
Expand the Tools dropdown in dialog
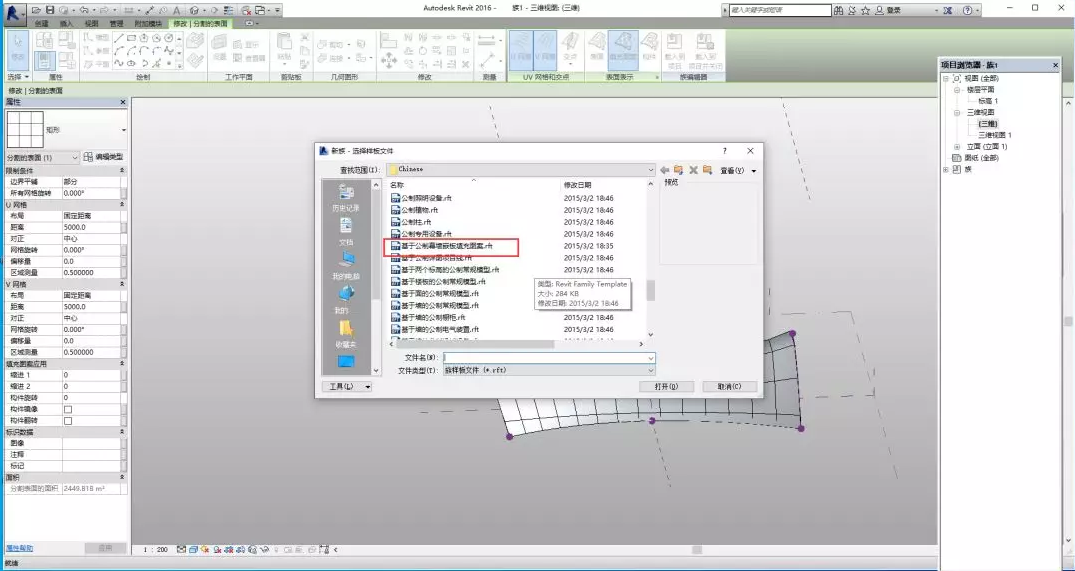click(x=348, y=386)
